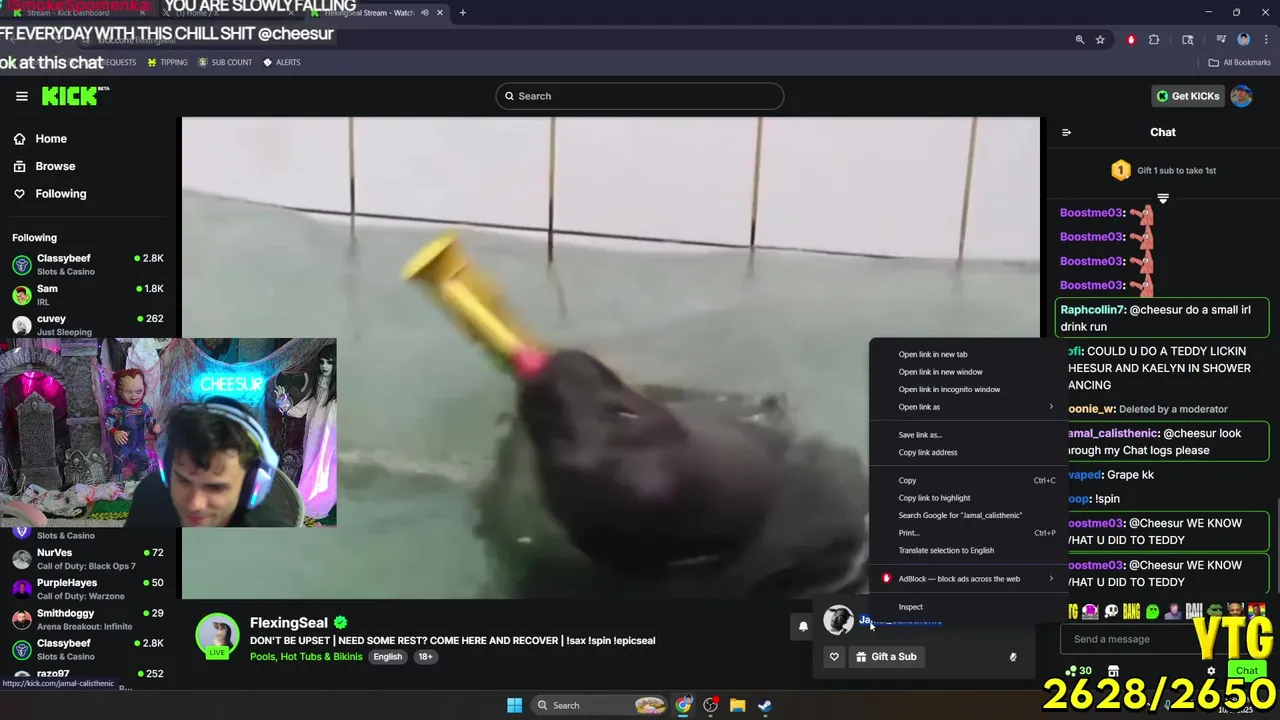1280x720 pixels.
Task: Expand the pinned gift-sub leaderboard chevron
Action: pos(1162,197)
